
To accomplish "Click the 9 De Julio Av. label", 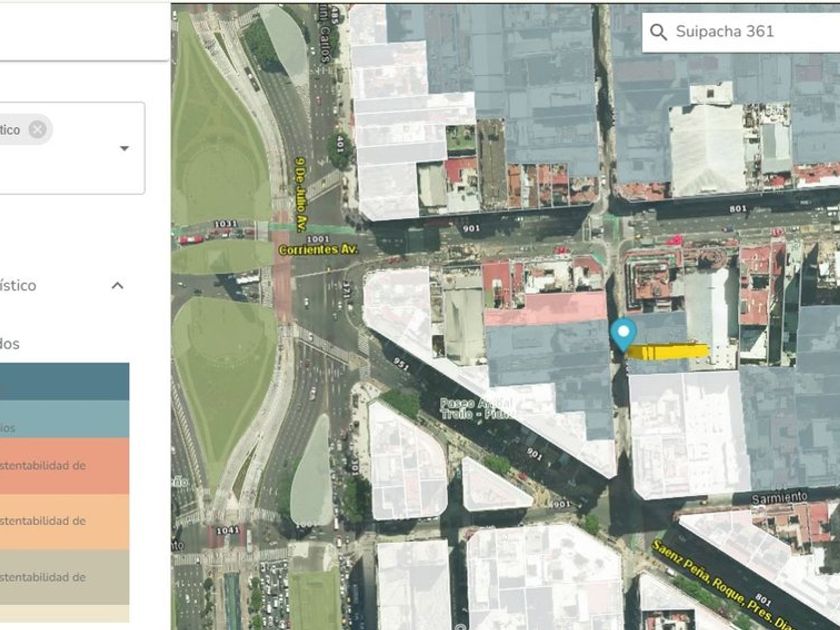I will point(301,195).
